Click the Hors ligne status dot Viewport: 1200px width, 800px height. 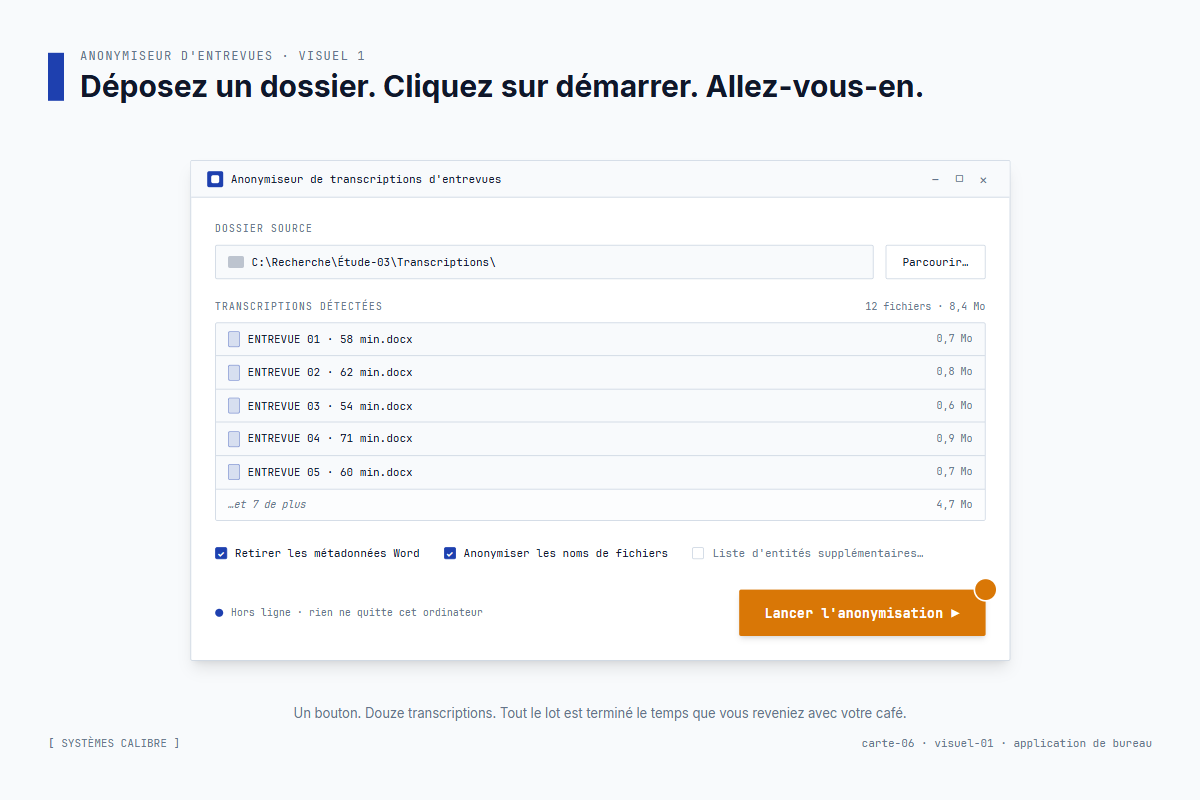click(x=219, y=611)
